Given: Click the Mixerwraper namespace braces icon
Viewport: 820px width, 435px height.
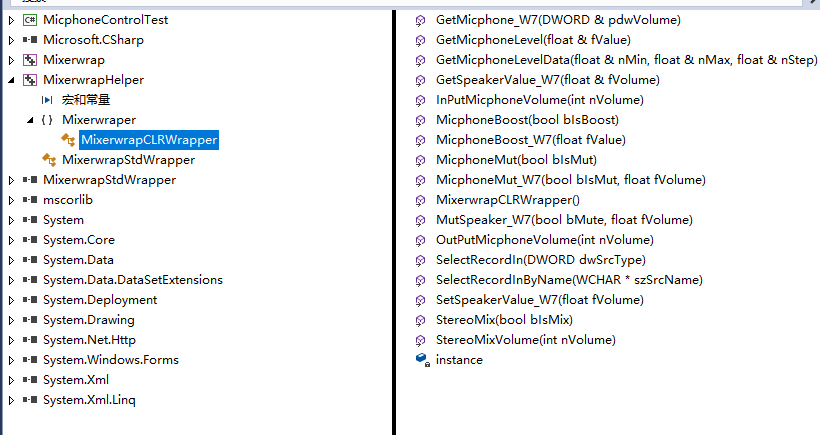Looking at the screenshot, I should point(47,120).
